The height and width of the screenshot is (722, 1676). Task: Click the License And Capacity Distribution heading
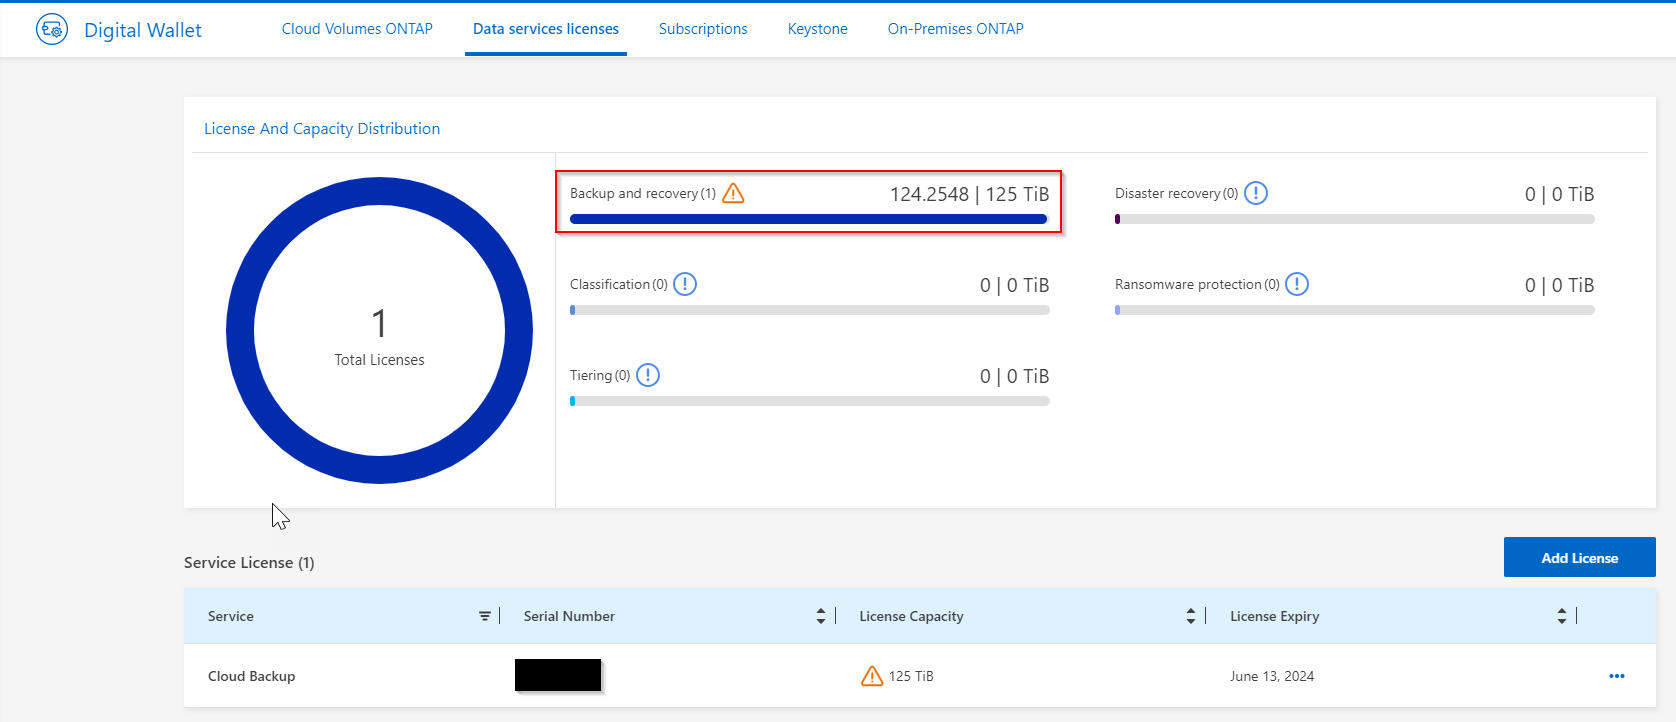point(322,128)
